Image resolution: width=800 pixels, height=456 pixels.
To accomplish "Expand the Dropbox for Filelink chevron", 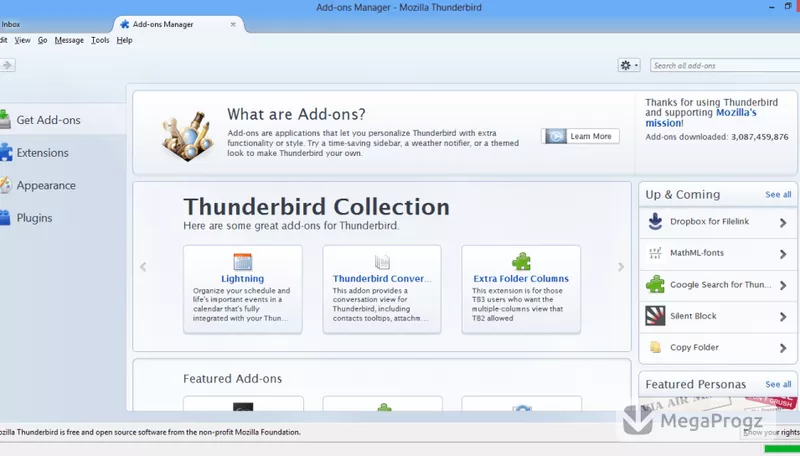I will (783, 223).
